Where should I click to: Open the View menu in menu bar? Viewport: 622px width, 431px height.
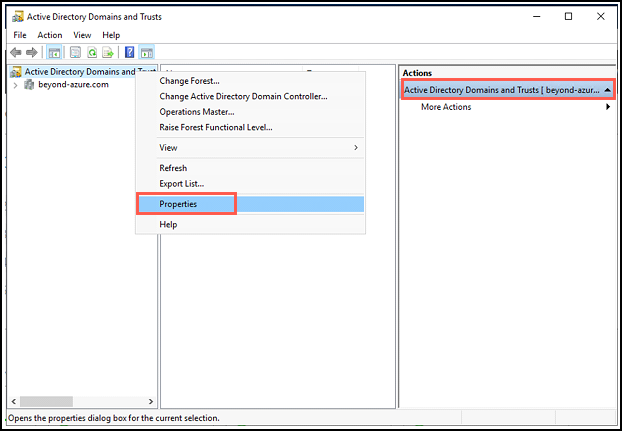pyautogui.click(x=82, y=35)
